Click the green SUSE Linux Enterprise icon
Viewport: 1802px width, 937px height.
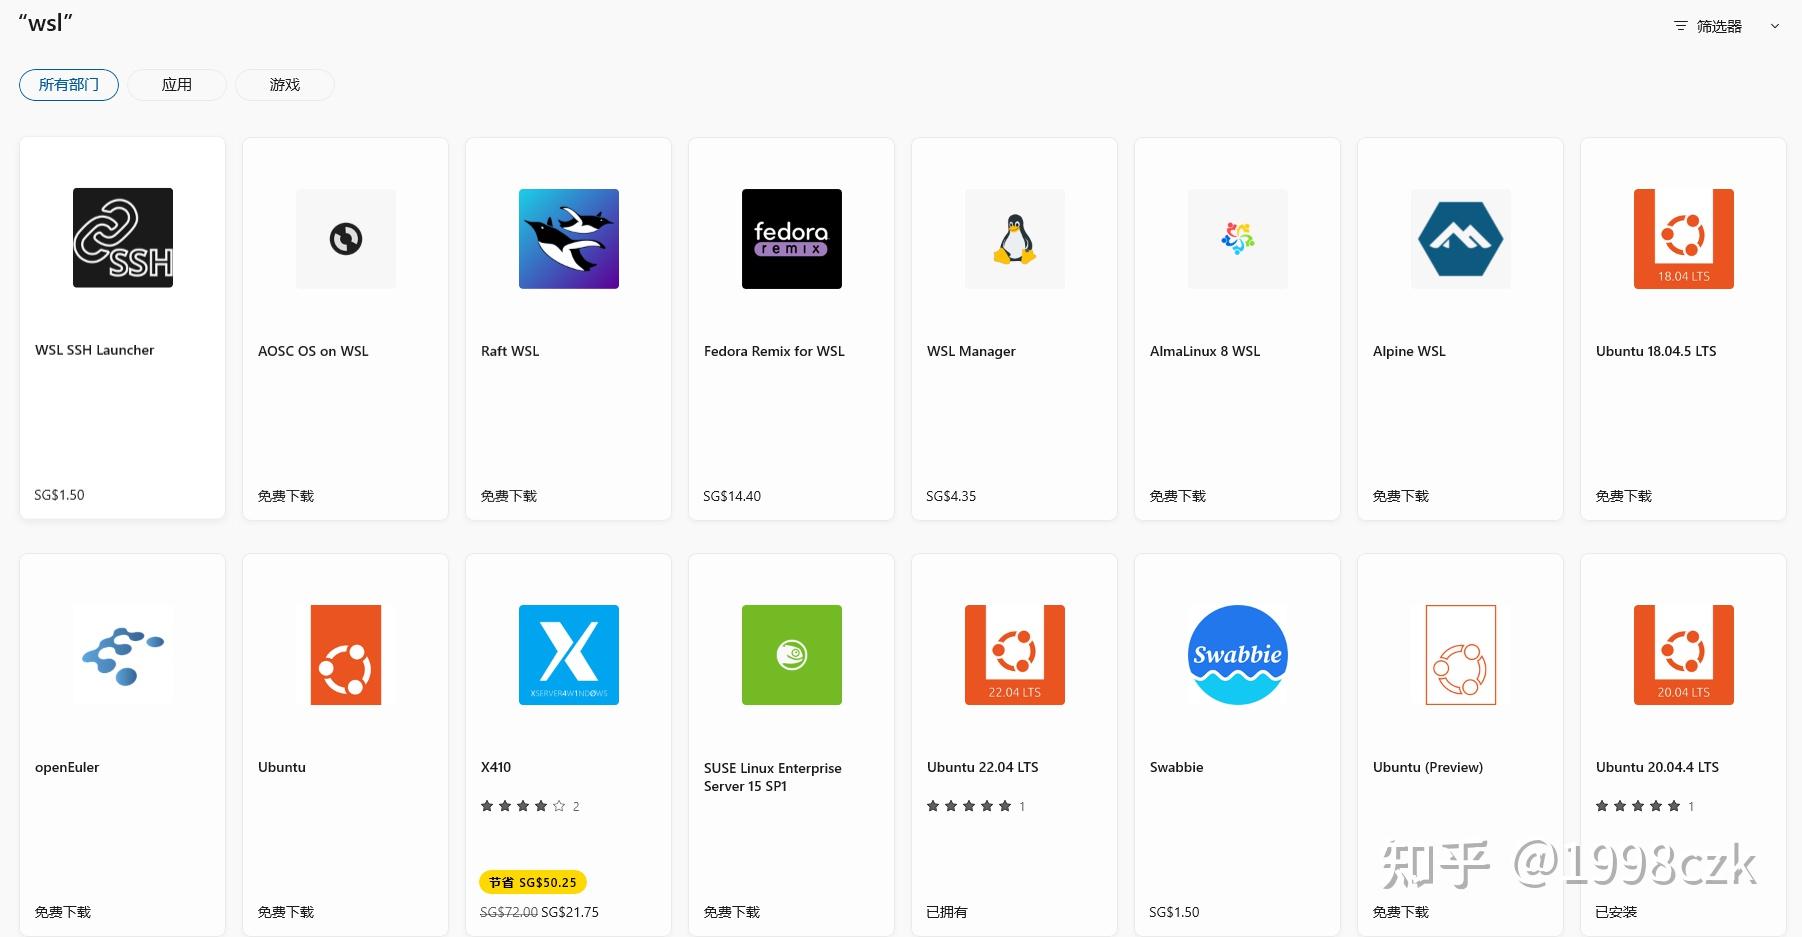(791, 655)
